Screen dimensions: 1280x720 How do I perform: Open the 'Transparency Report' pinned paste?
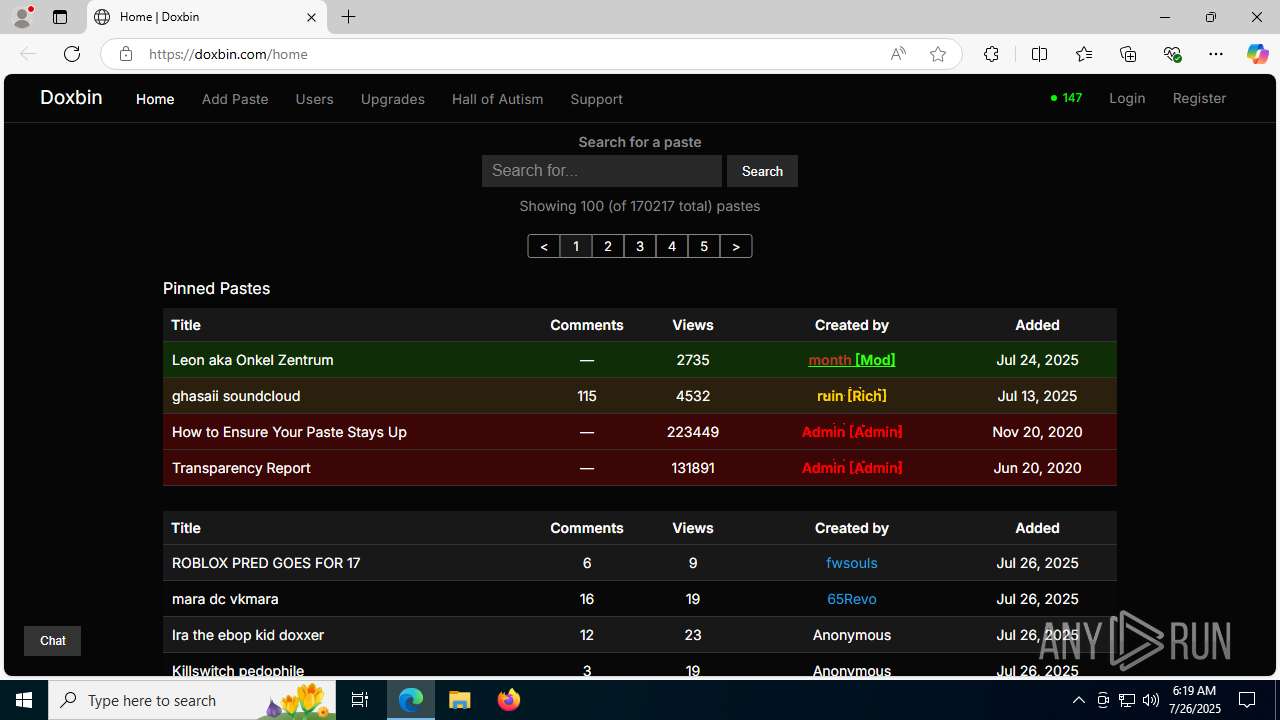point(241,468)
